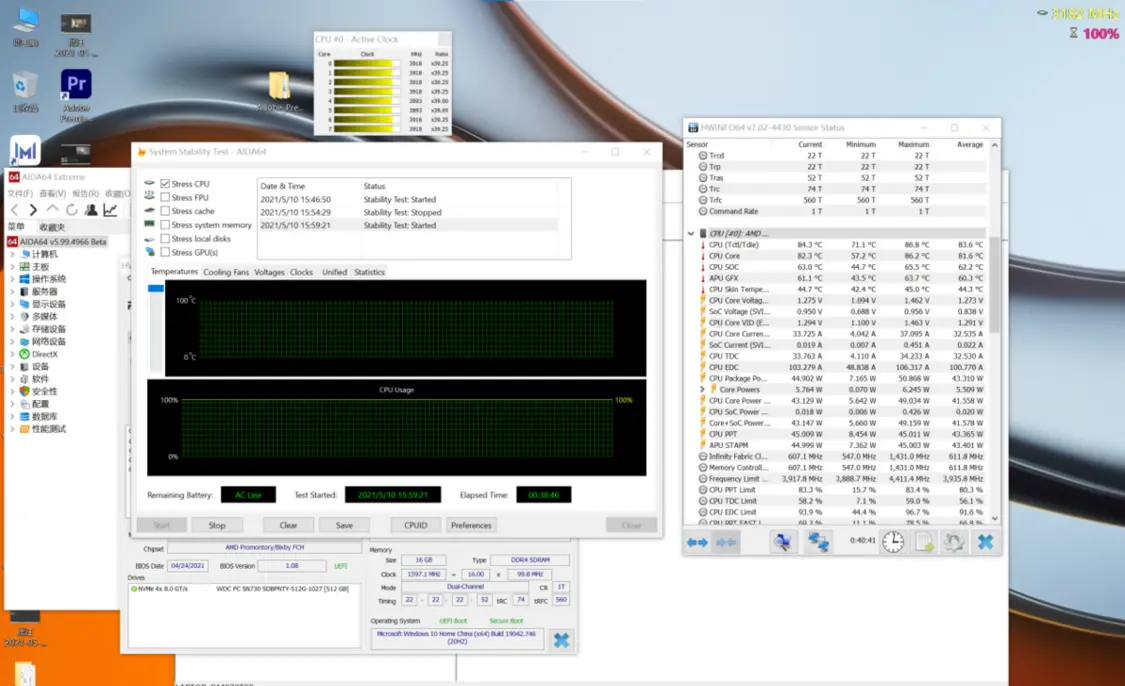Screen dimensions: 1125x686
Task: Collapse the CPU [#0] AMD sensor group
Action: tap(690, 234)
